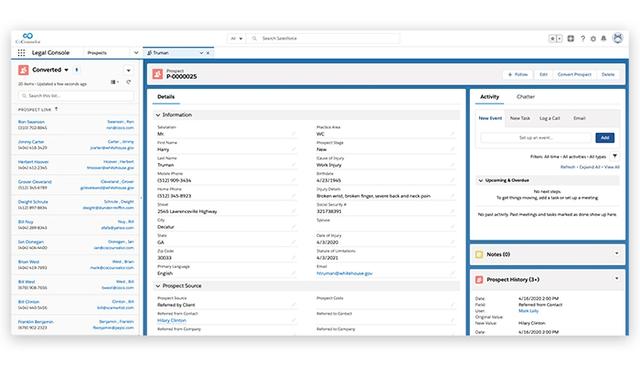Click the Add event button
This screenshot has height=366, width=640.
coord(604,138)
